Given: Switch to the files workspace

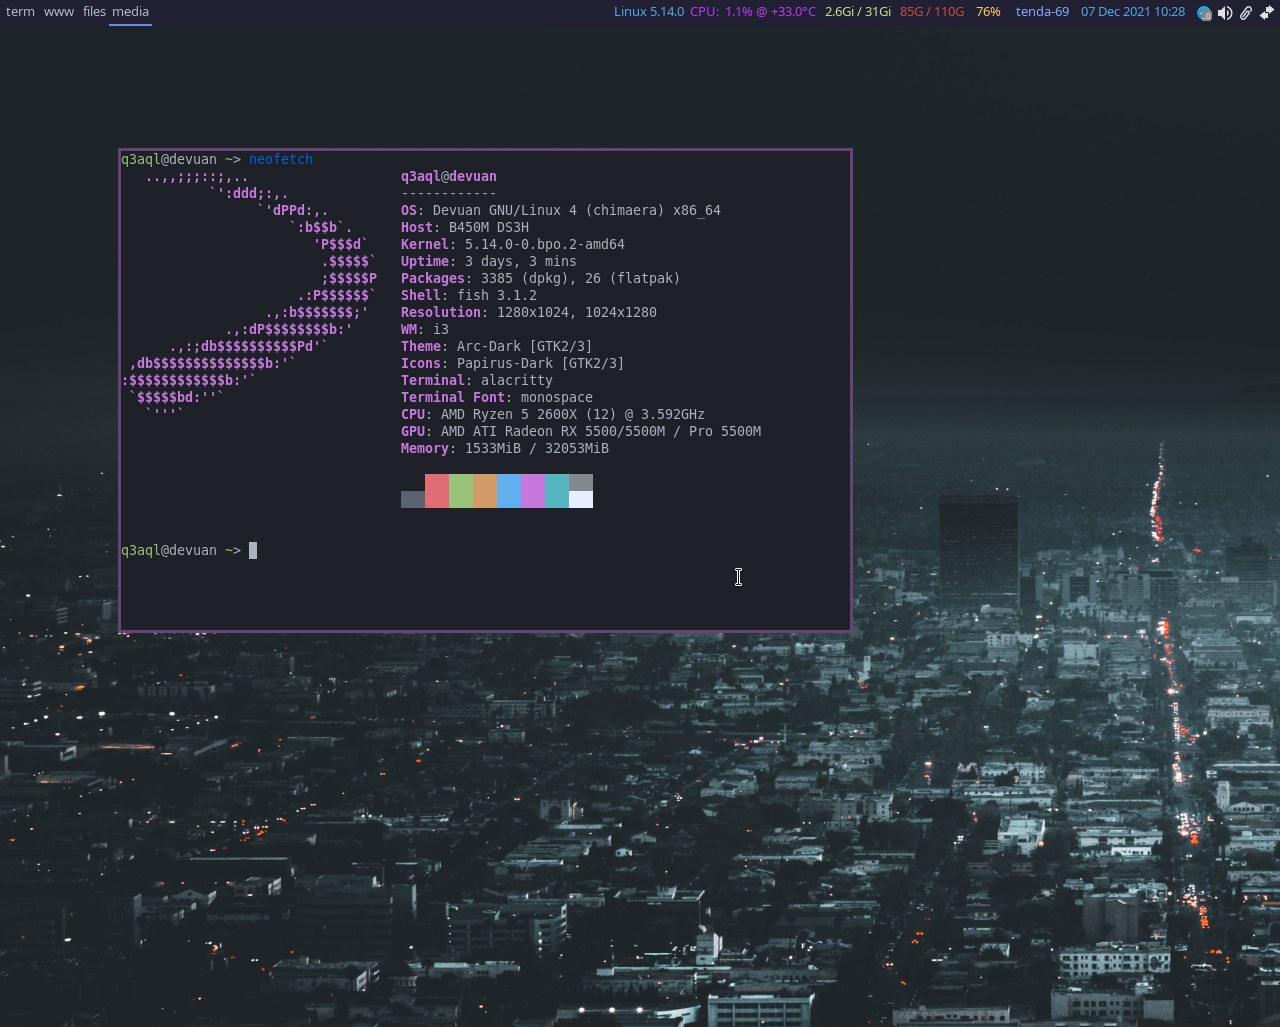Looking at the screenshot, I should [x=94, y=12].
